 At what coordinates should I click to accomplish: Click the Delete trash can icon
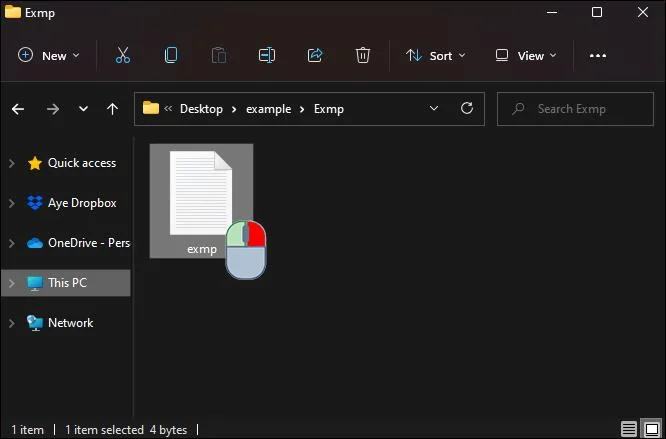pyautogui.click(x=363, y=55)
